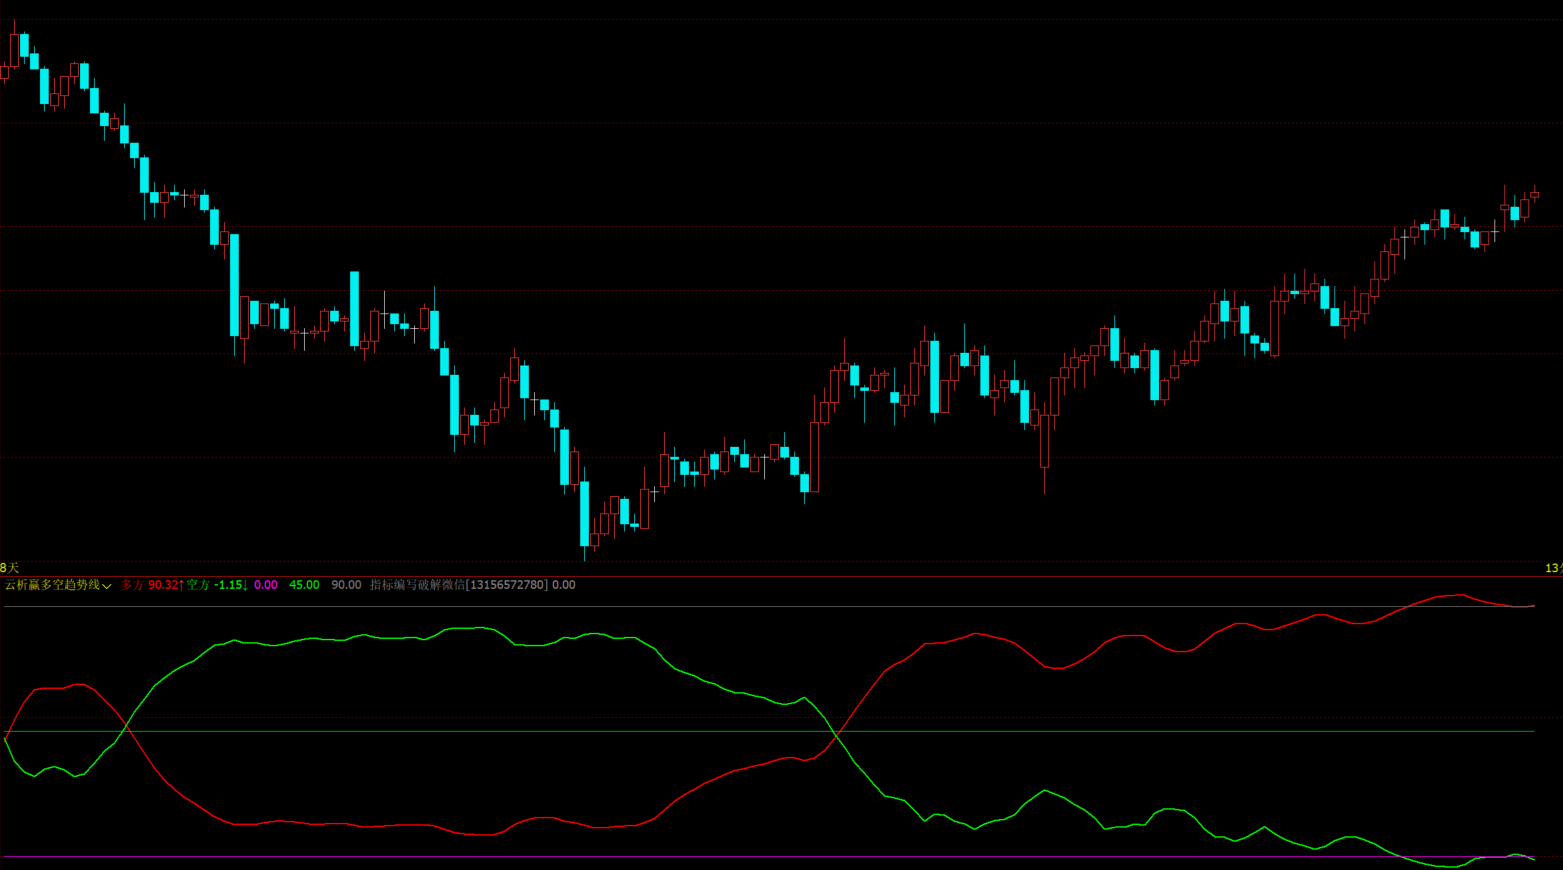Viewport: 1563px width, 870px height.
Task: Click the red divider between chart and indicator panel
Action: coord(780,576)
